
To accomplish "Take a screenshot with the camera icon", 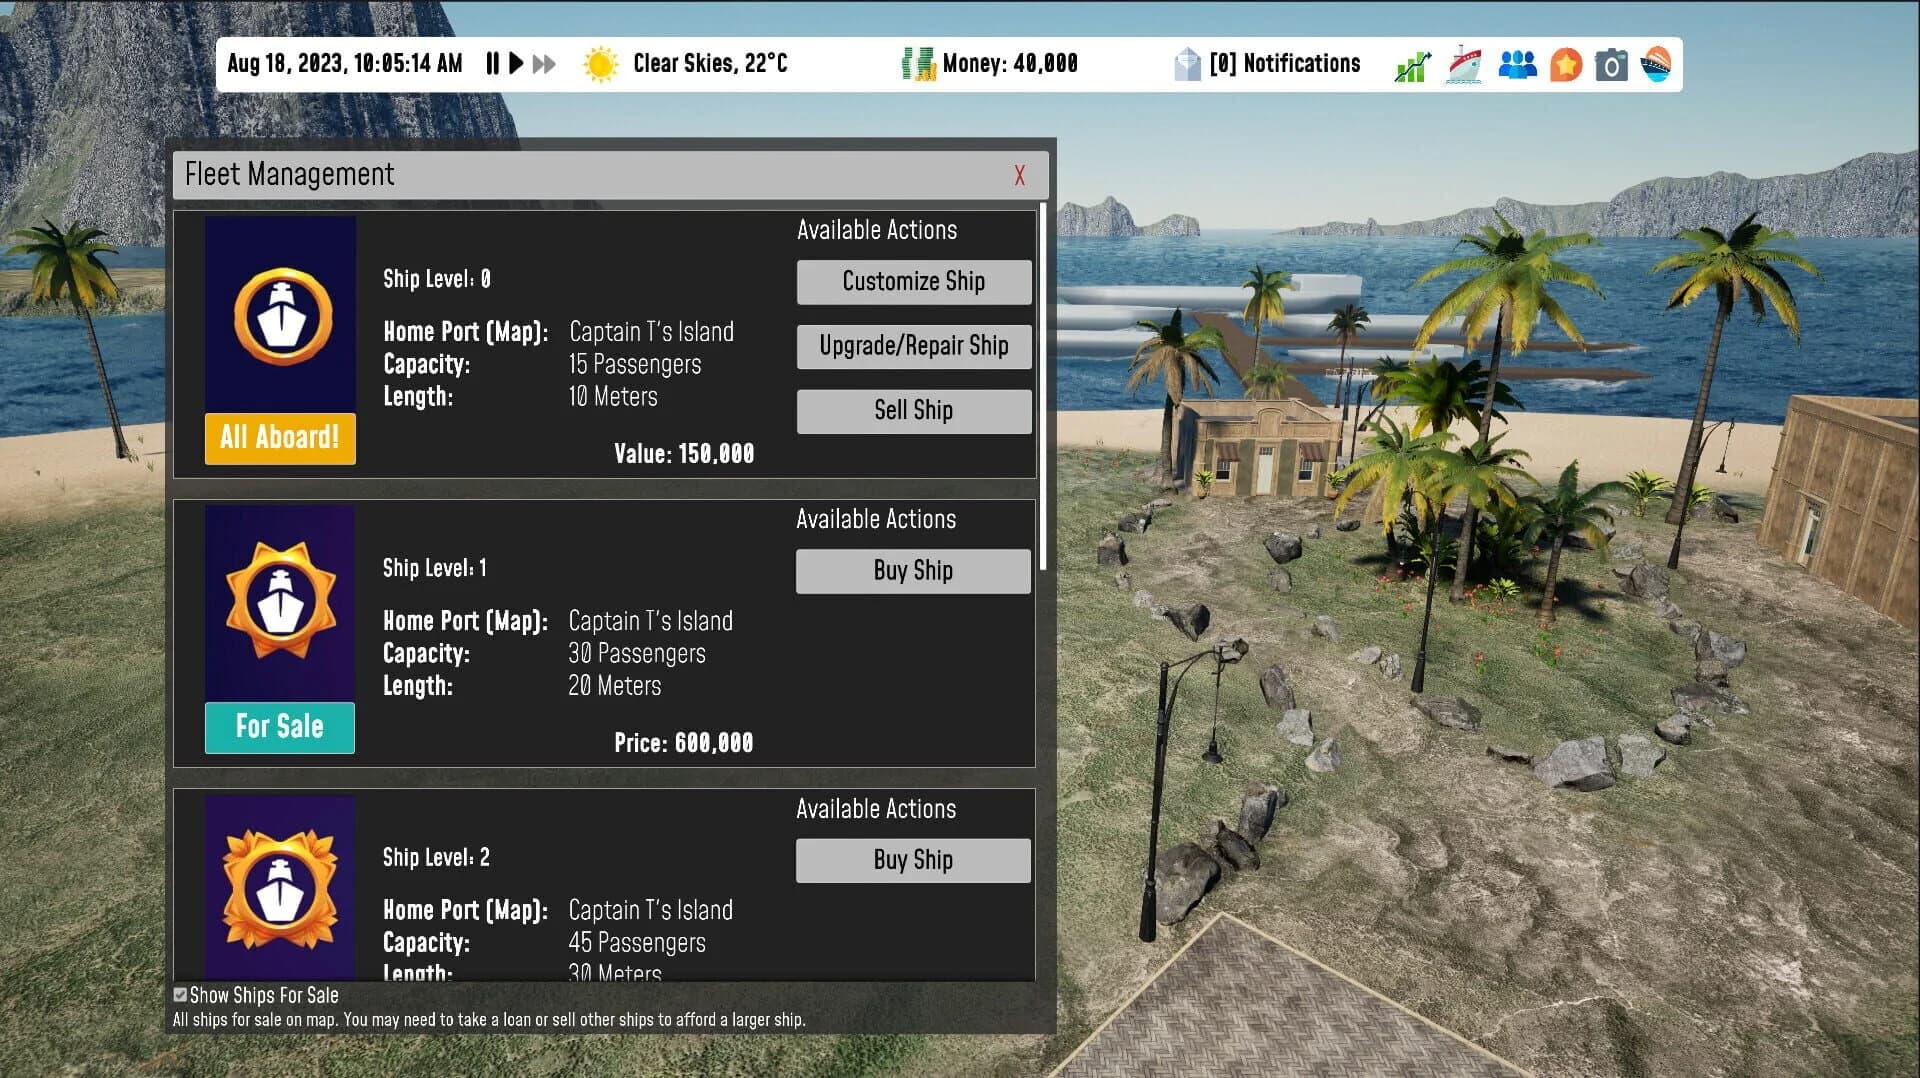I will click(x=1610, y=64).
